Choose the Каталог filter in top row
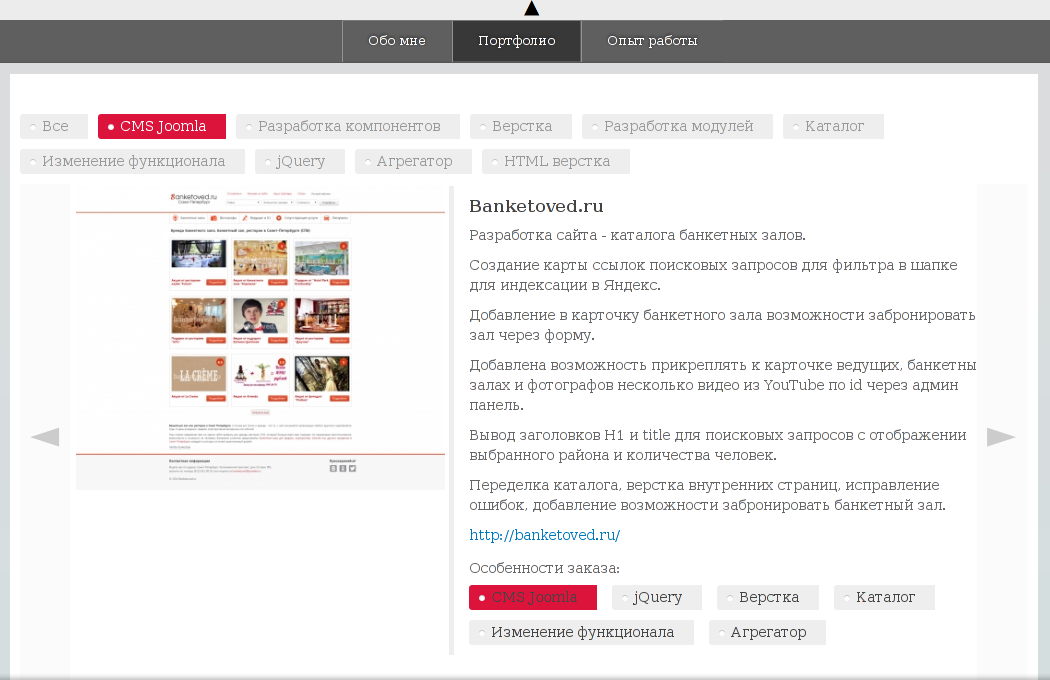 (x=833, y=126)
